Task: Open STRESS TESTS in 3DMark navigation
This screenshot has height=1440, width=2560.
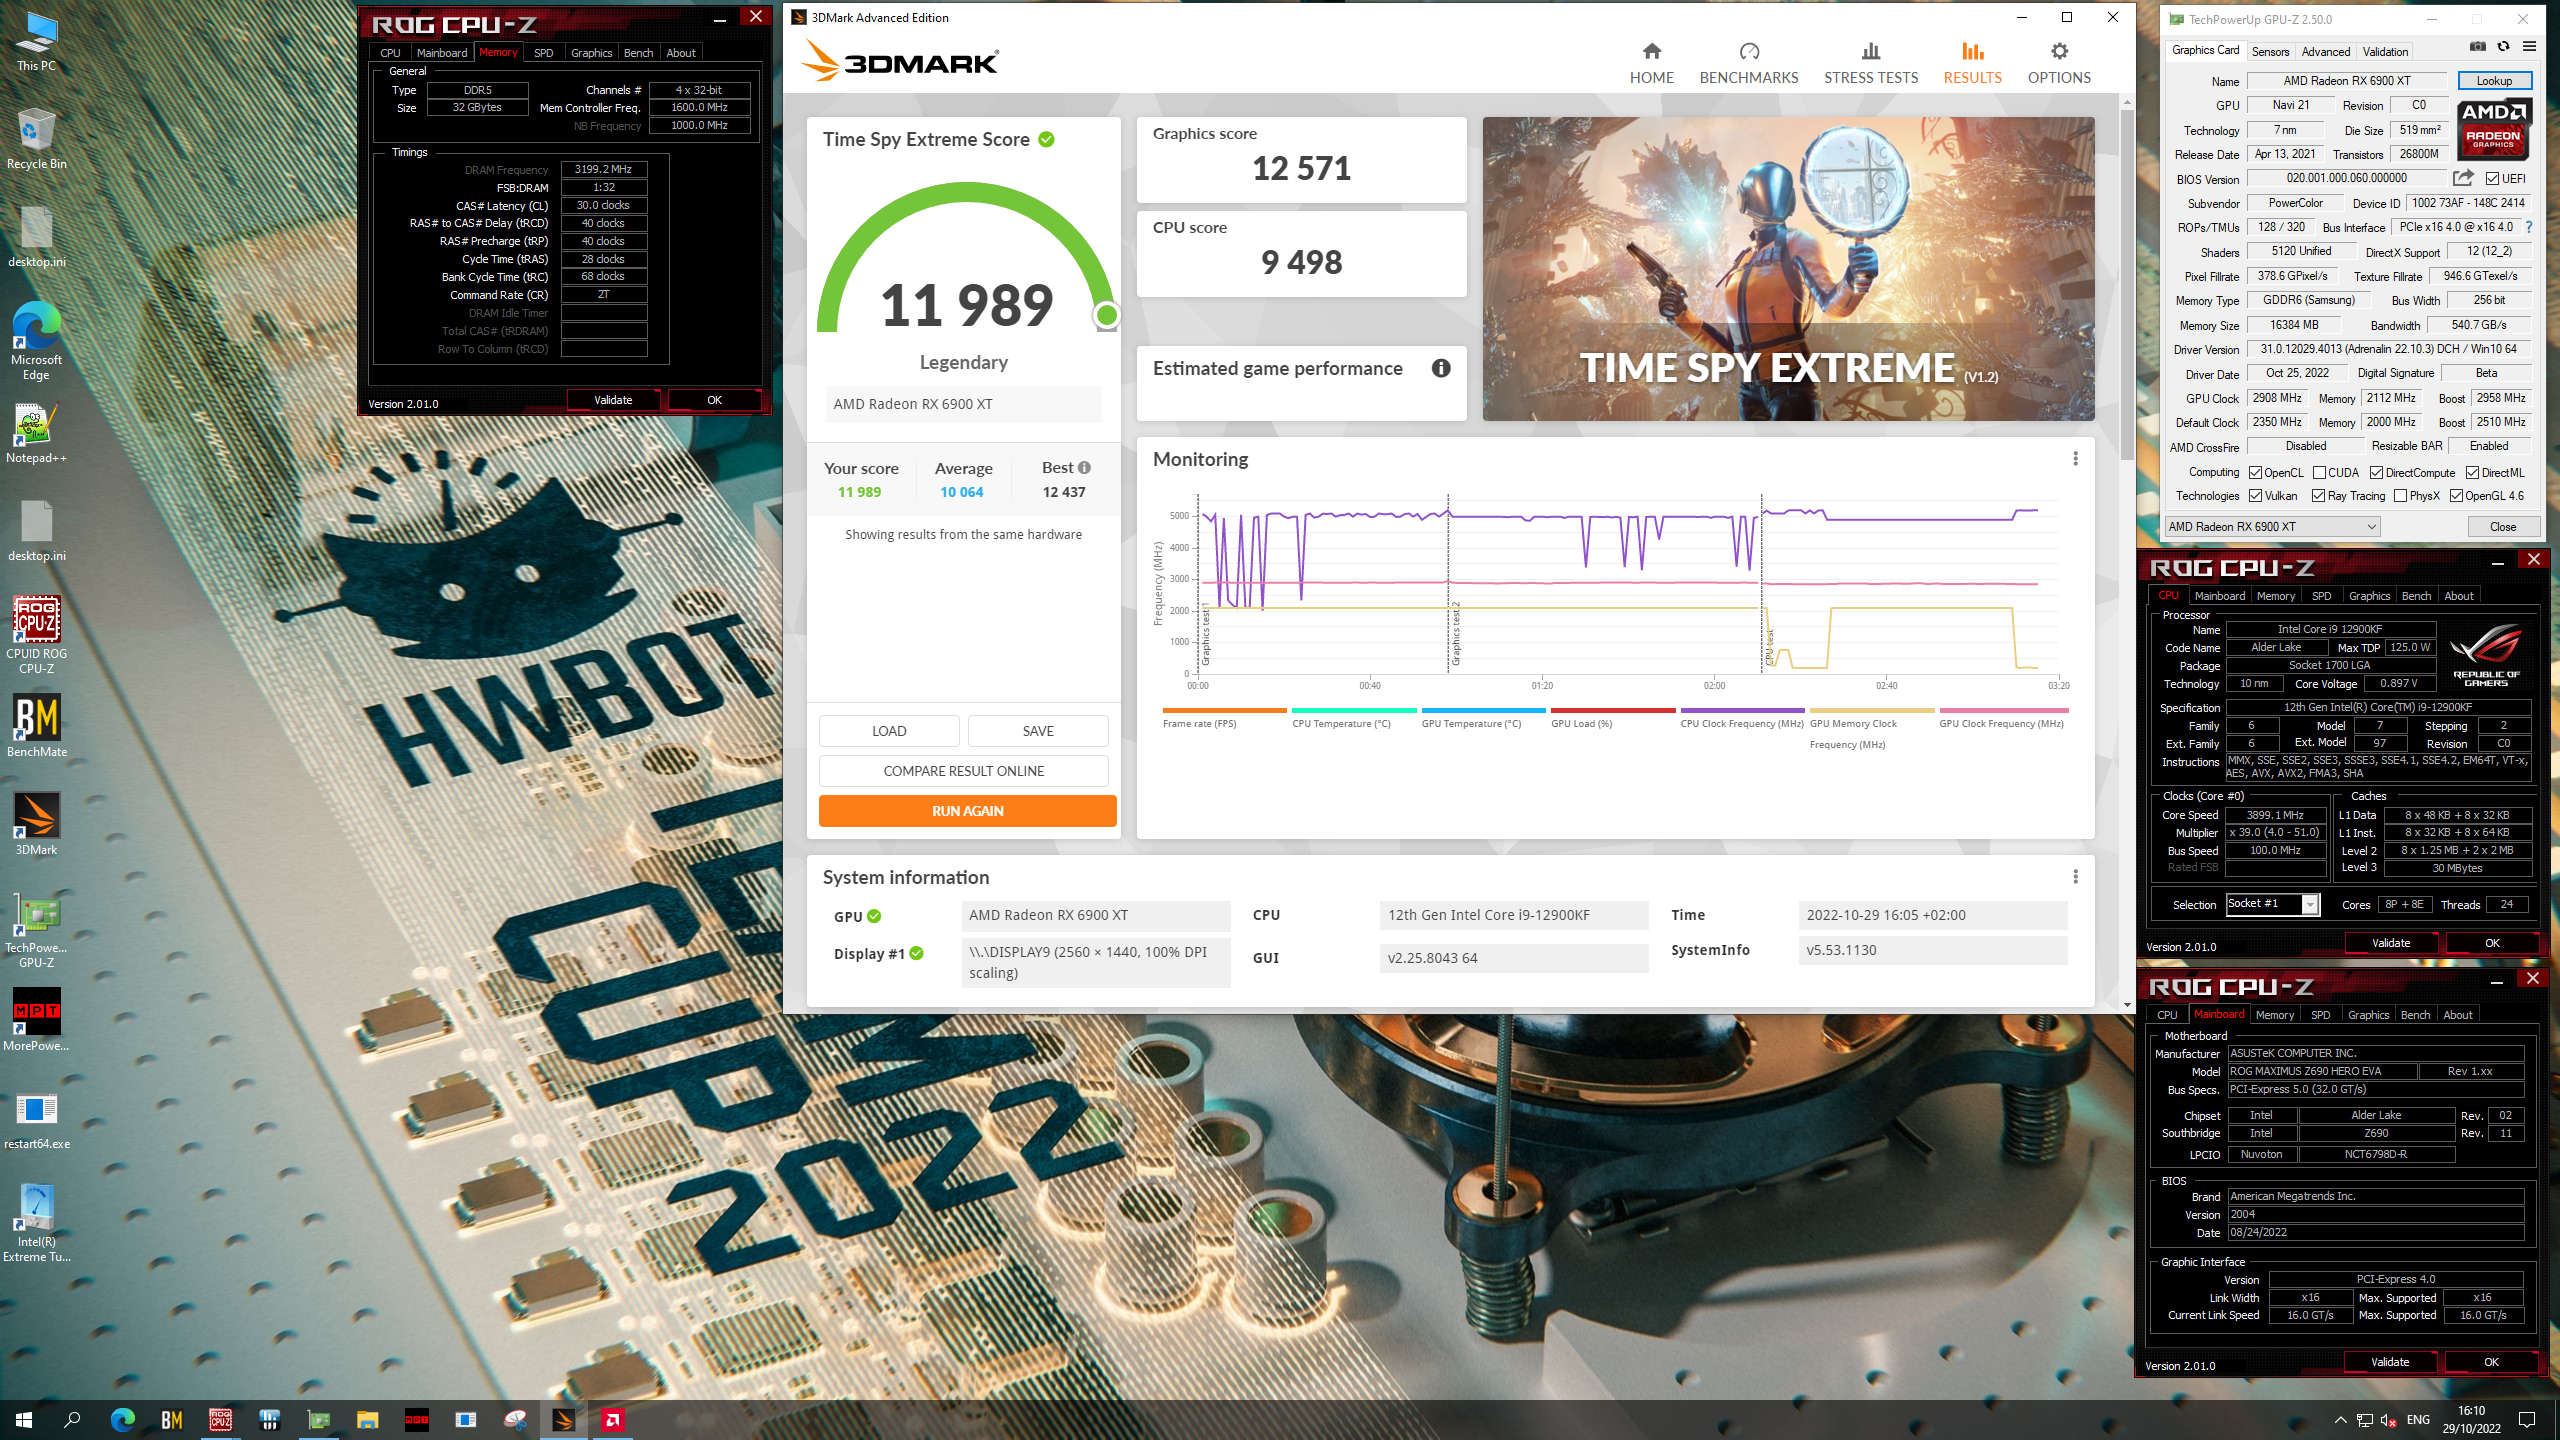Action: click(1870, 63)
